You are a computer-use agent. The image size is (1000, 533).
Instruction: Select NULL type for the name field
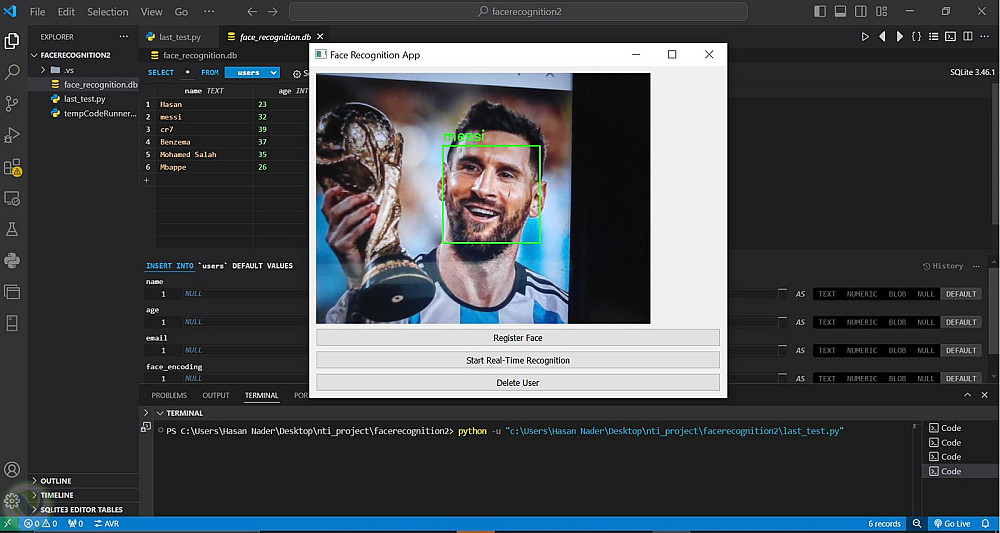925,294
